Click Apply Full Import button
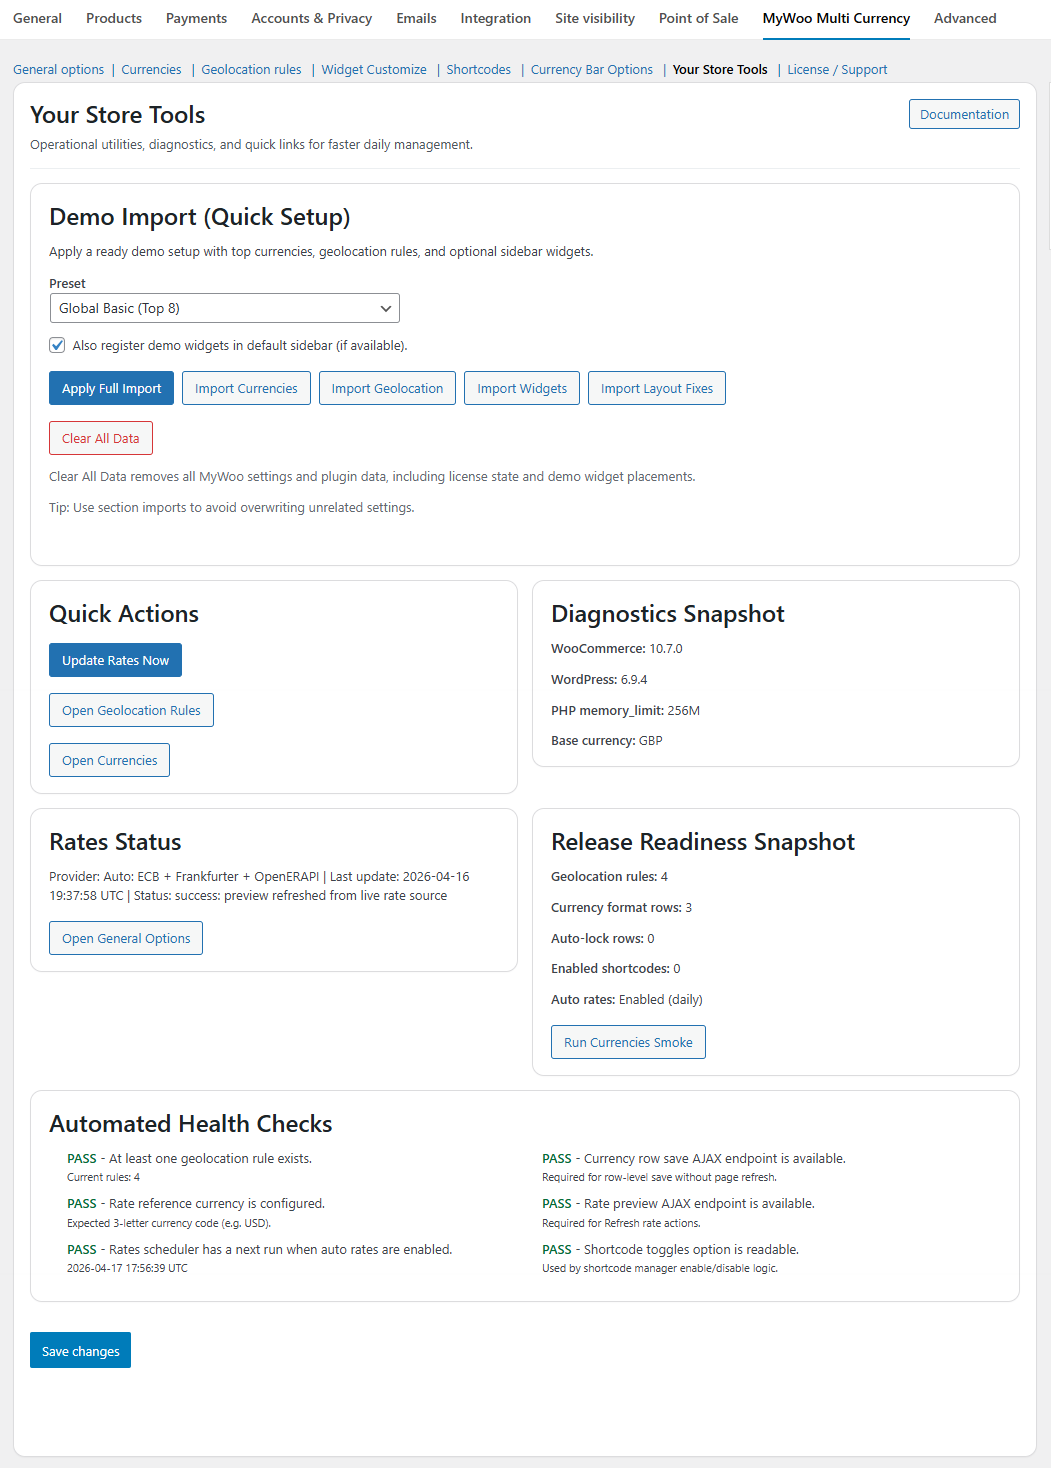1051x1468 pixels. click(x=111, y=388)
